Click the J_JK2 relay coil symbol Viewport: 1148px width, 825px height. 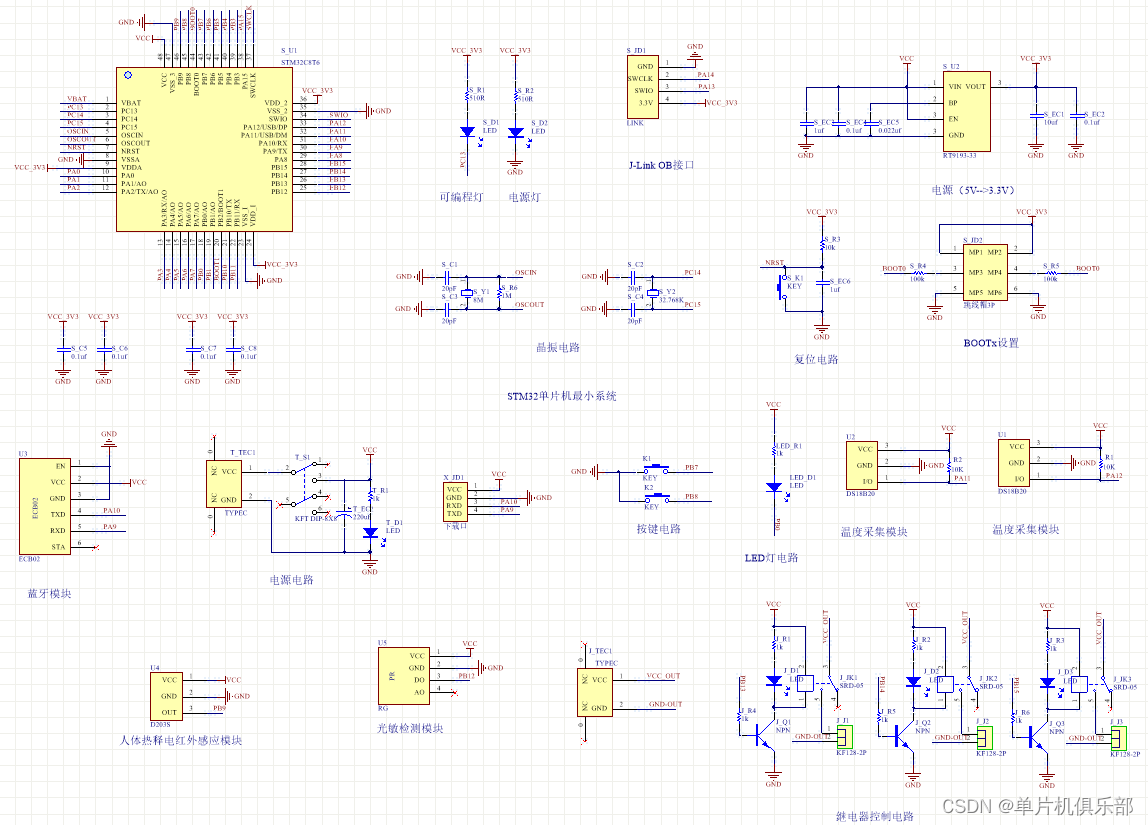point(945,684)
